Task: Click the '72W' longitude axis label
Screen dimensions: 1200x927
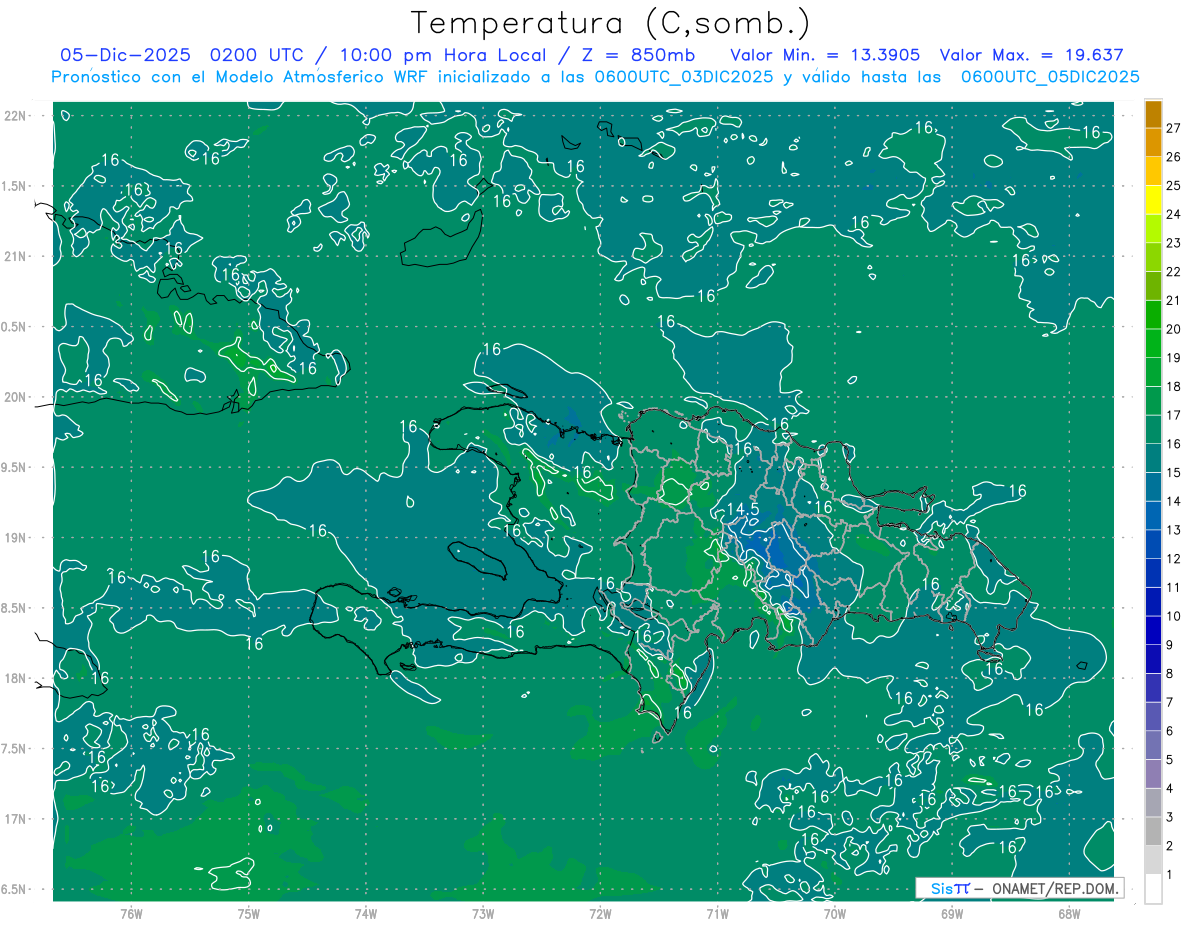Action: (600, 913)
